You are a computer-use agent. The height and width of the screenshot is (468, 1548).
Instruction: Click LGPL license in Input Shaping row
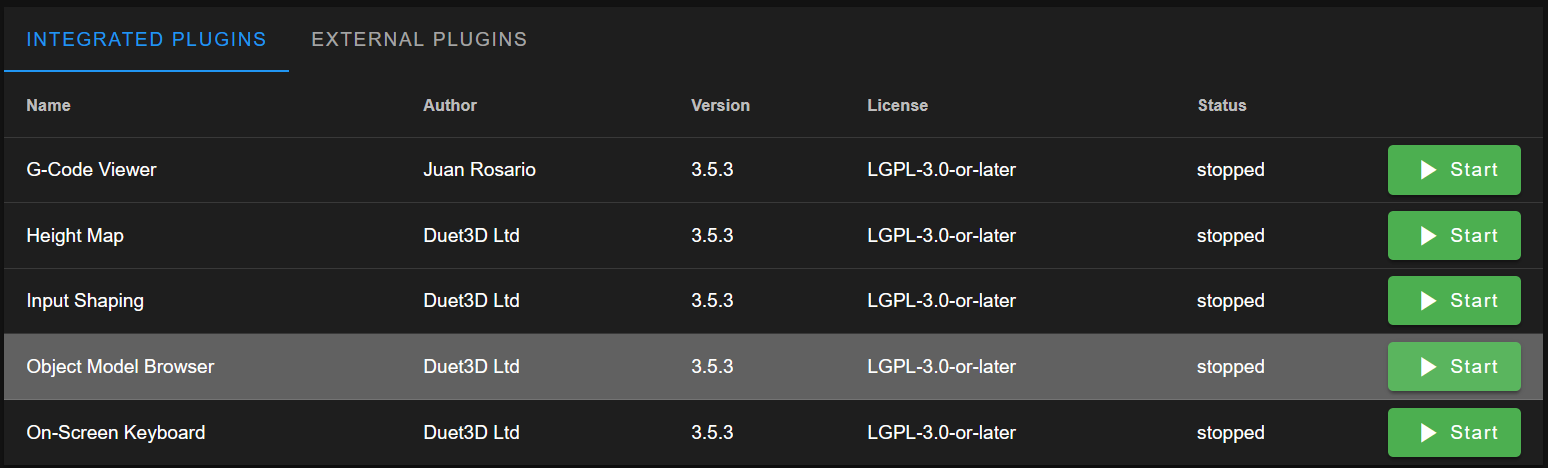point(941,301)
